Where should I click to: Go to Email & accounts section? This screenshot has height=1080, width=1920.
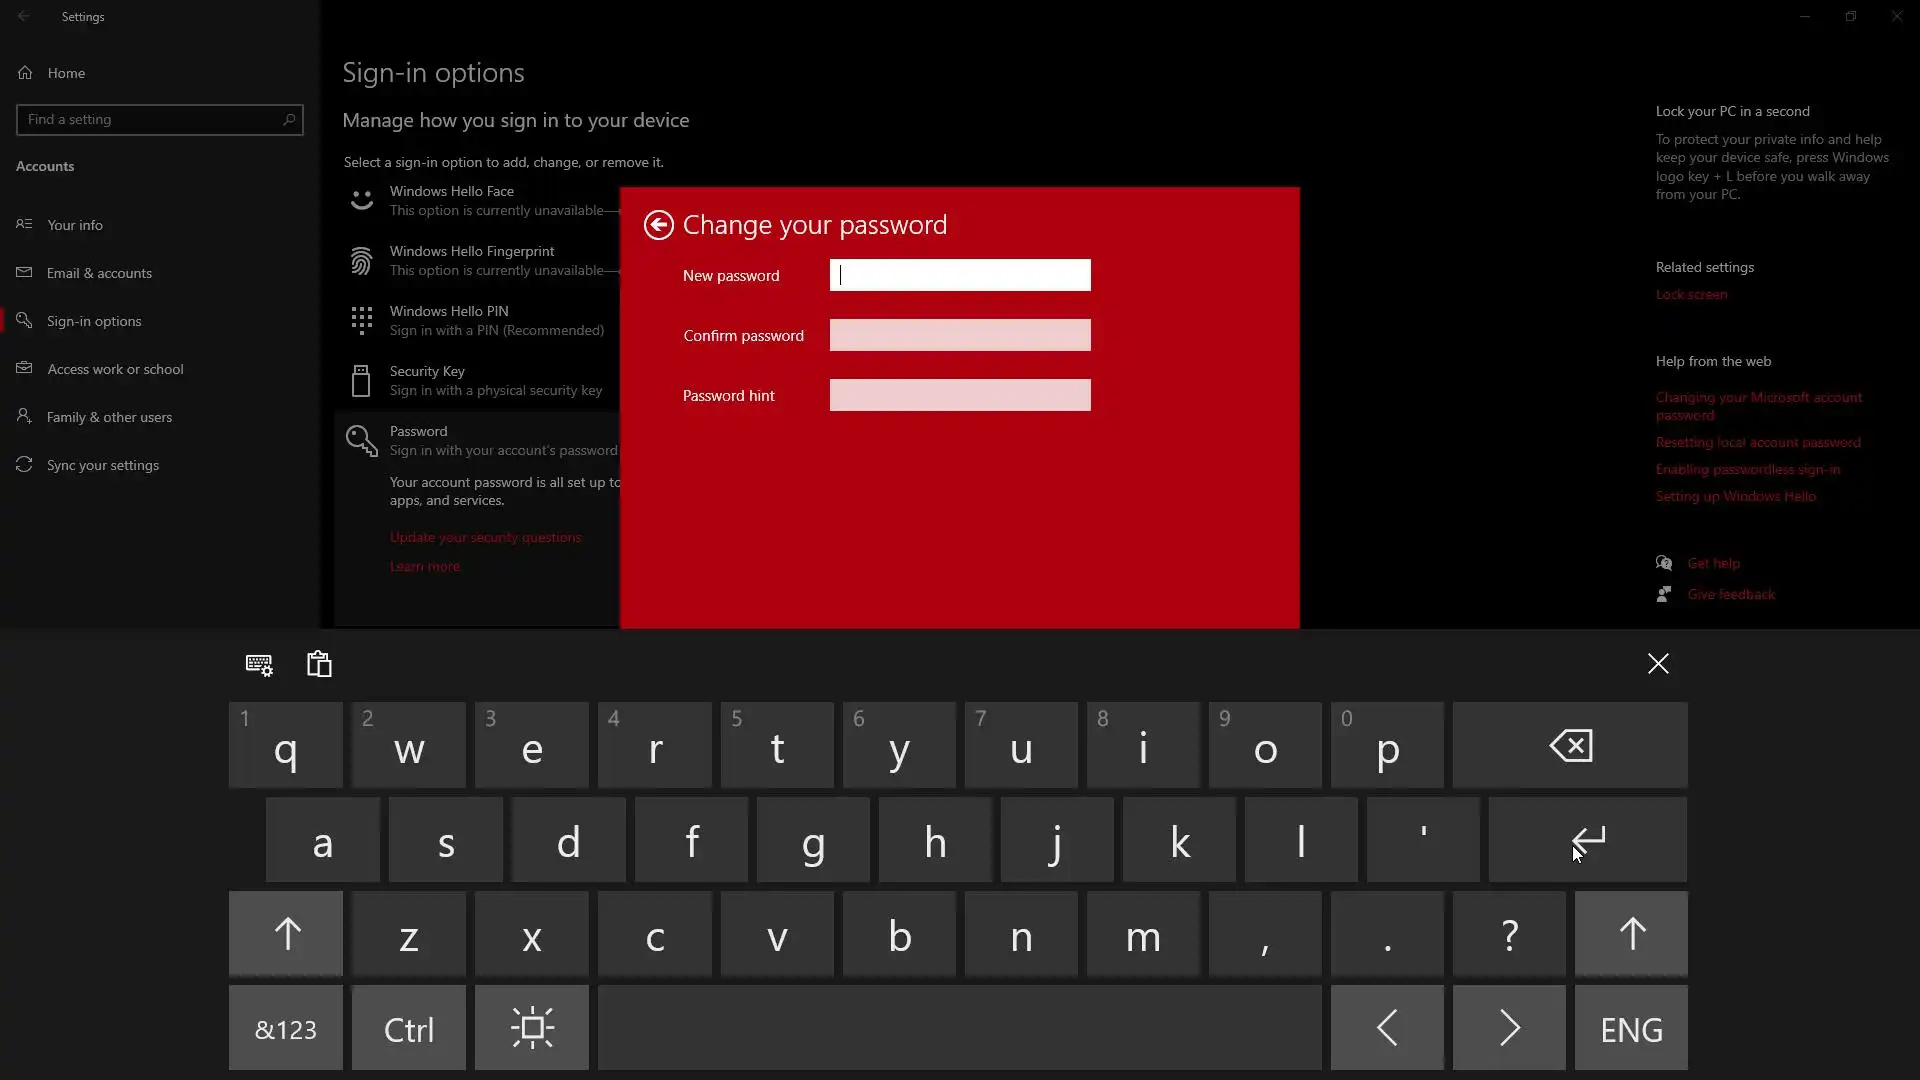pos(99,273)
